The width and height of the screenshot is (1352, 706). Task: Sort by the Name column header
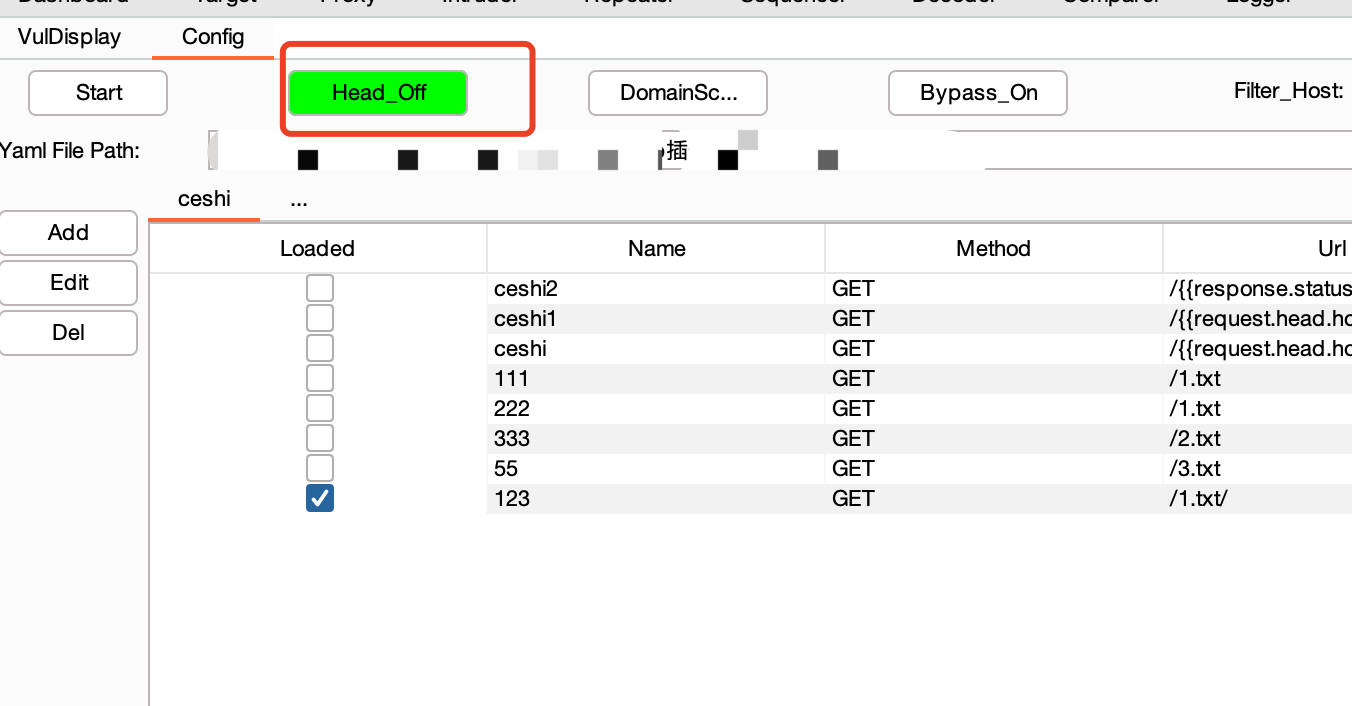tap(656, 249)
